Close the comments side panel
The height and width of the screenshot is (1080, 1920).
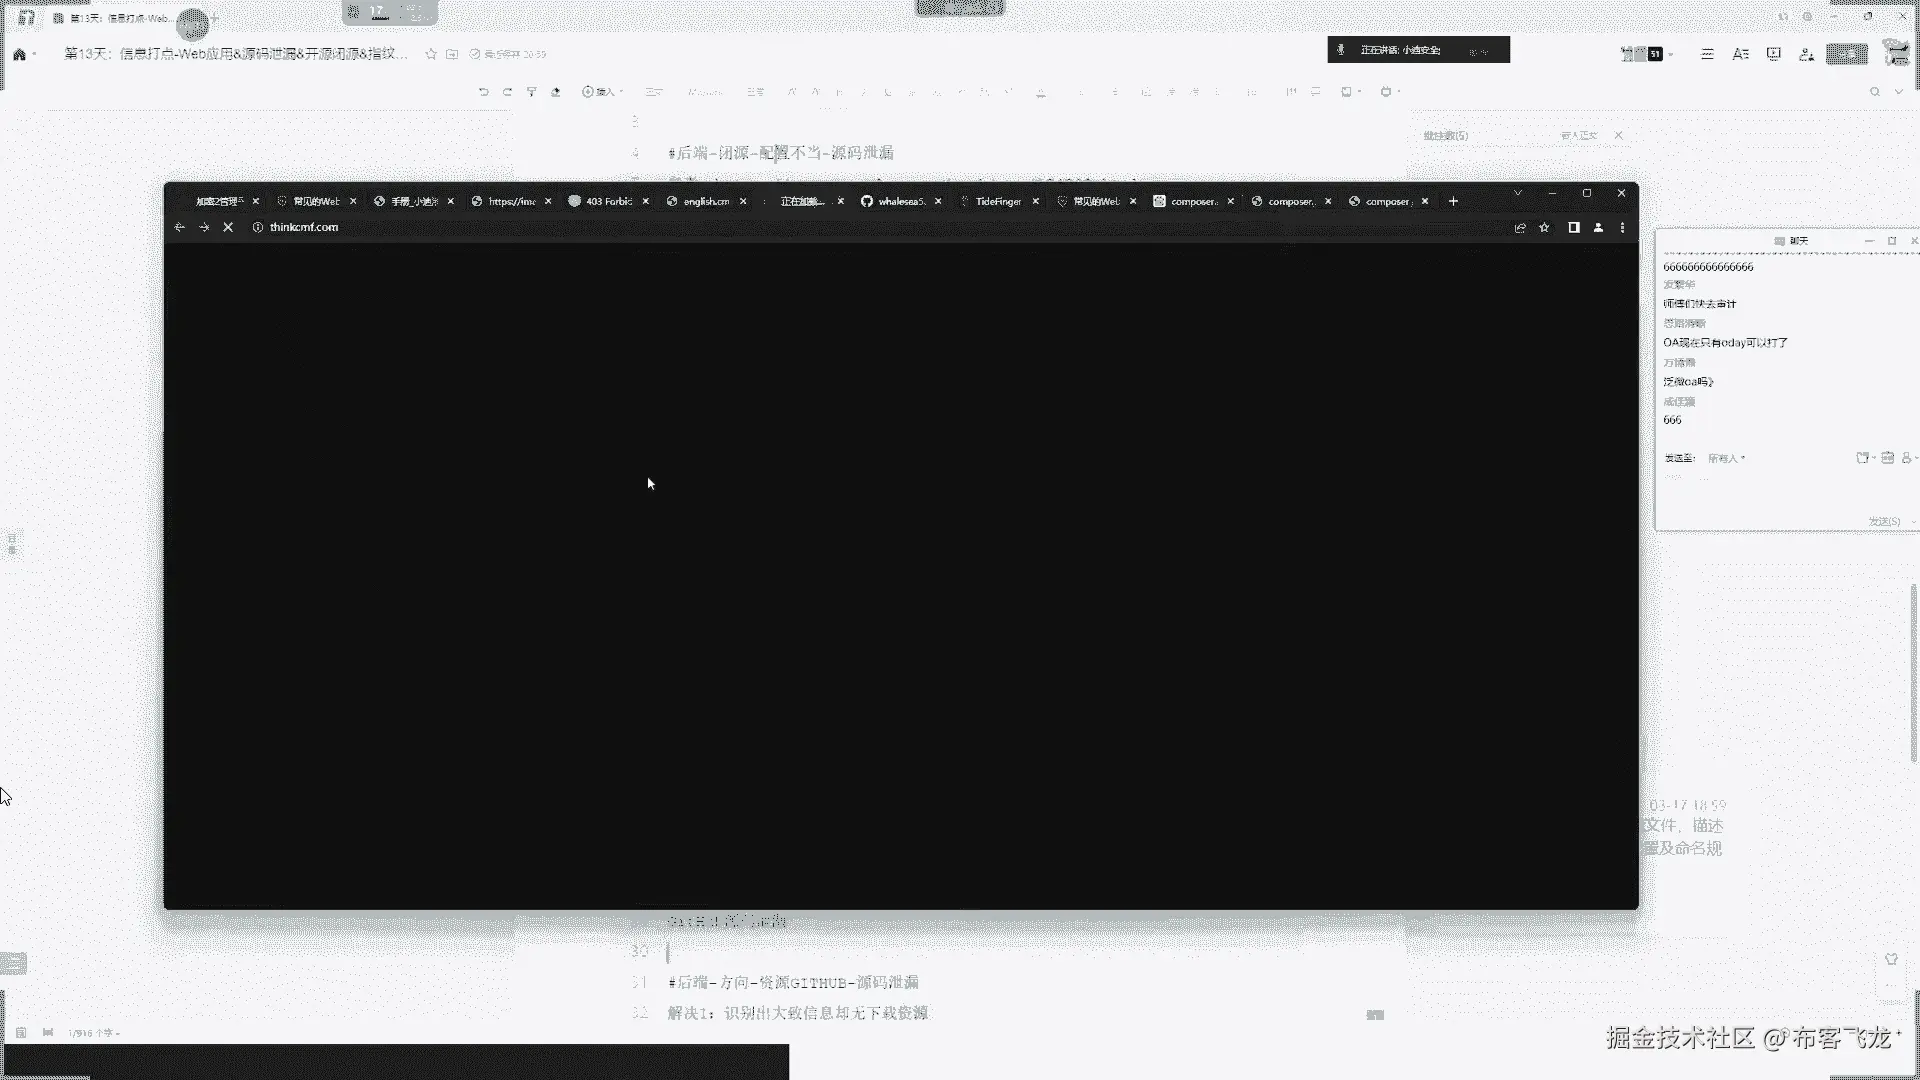pos(1618,135)
